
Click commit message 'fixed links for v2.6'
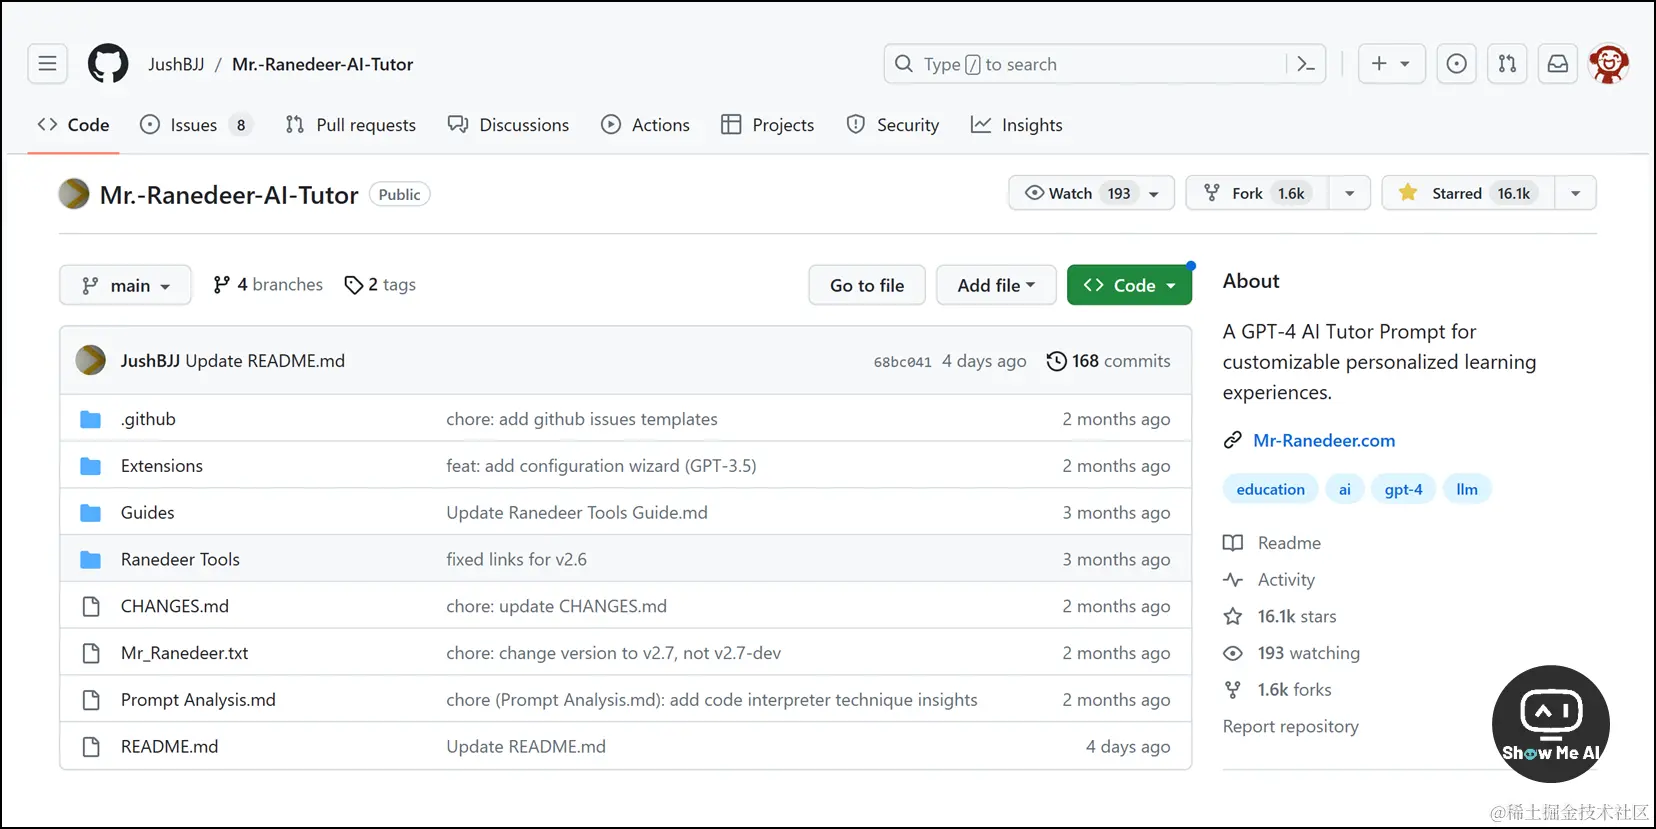(516, 560)
